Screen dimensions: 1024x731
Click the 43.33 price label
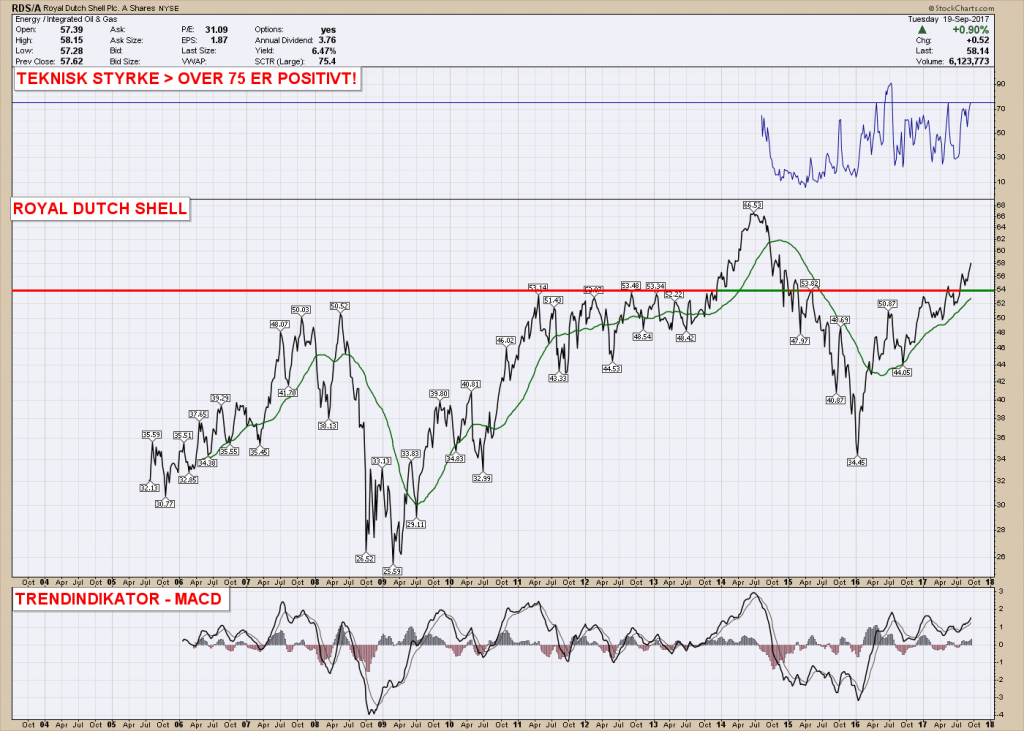(x=558, y=378)
